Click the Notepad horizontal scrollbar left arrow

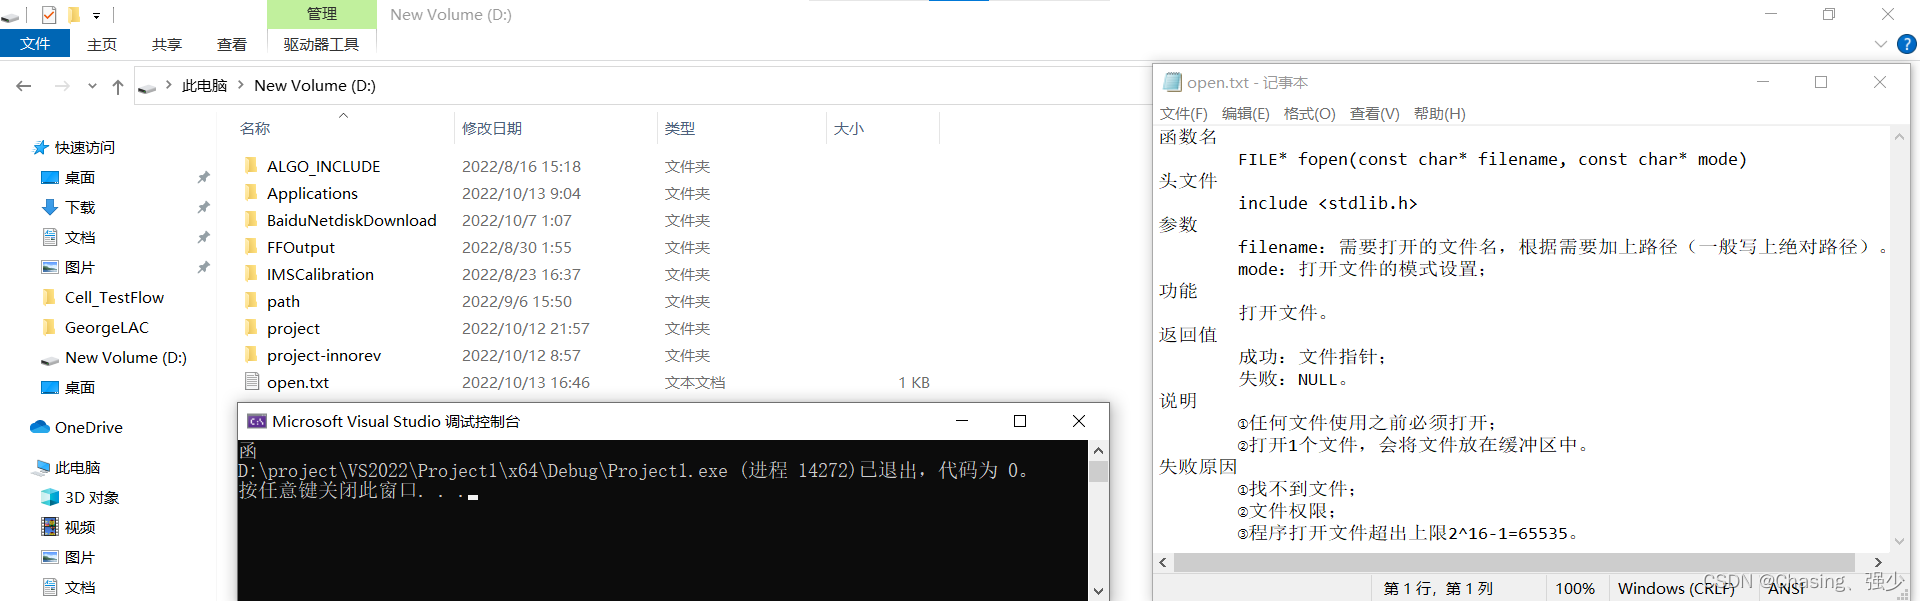coord(1163,562)
